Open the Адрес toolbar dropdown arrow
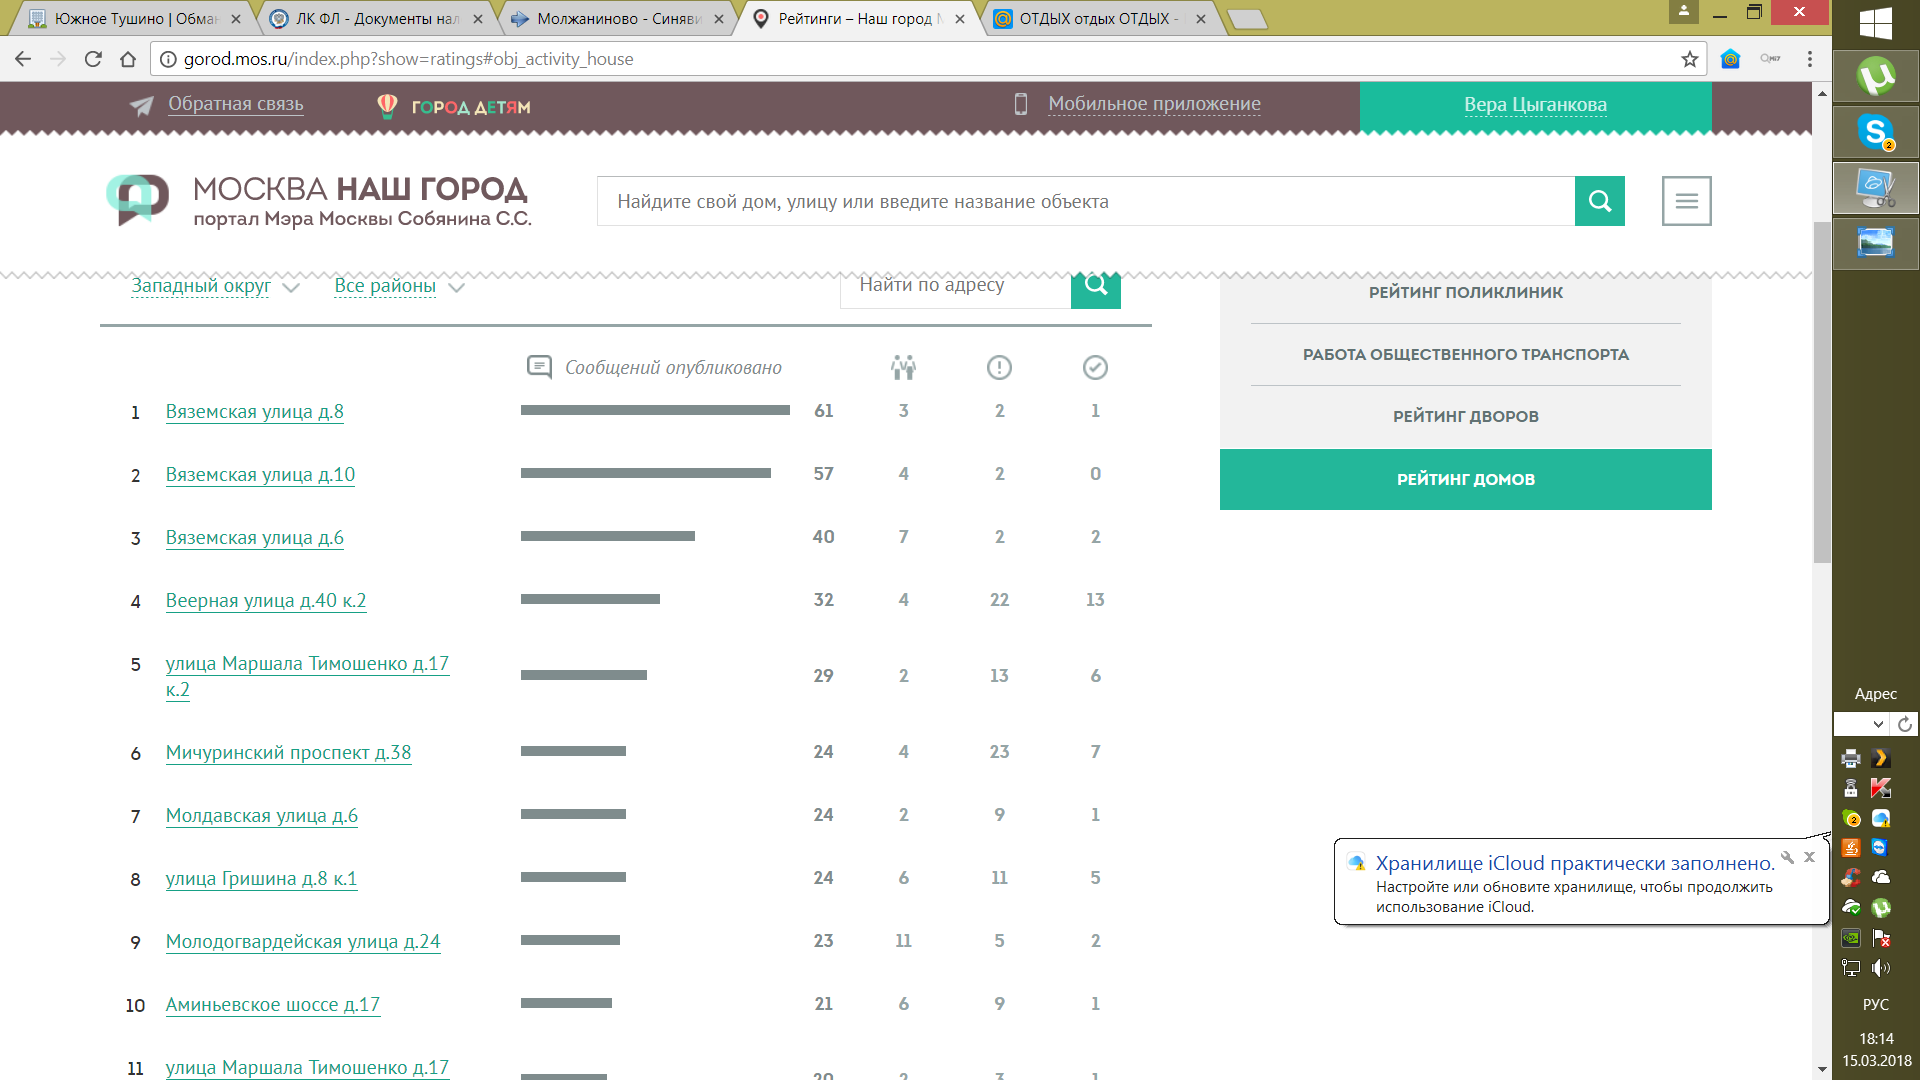Viewport: 1920px width, 1080px height. 1878,724
